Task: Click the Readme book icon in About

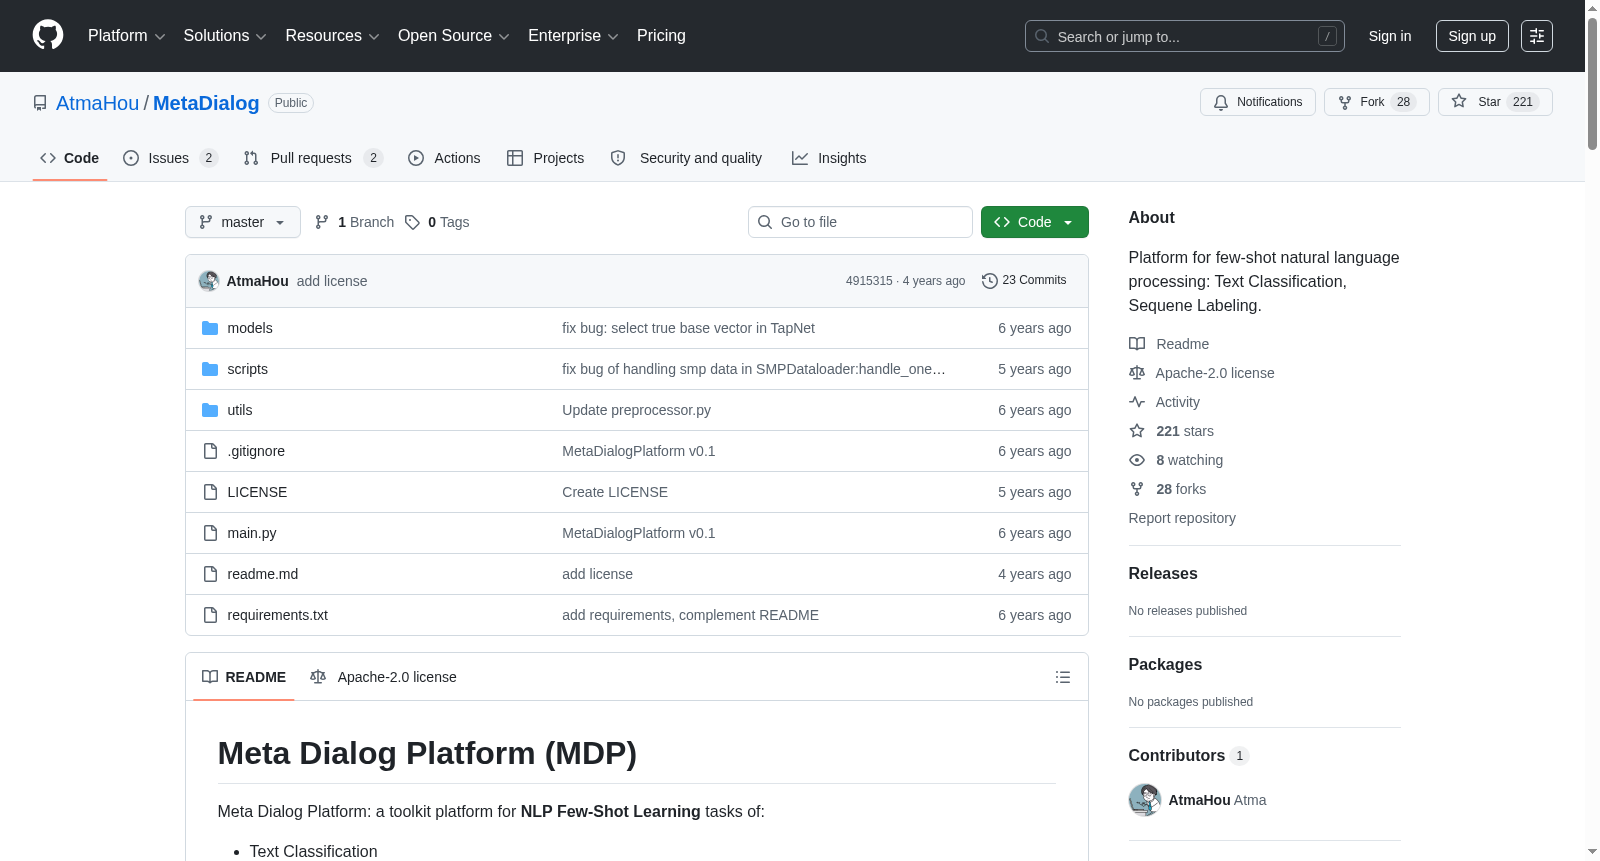Action: [x=1137, y=344]
